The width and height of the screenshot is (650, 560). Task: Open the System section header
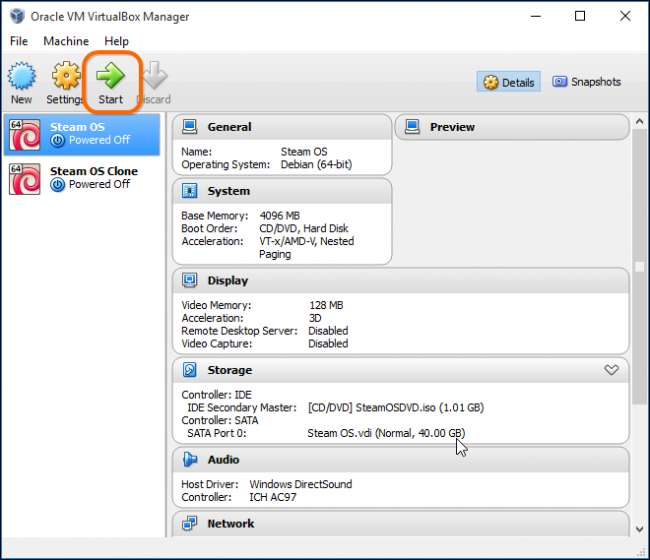click(282, 191)
